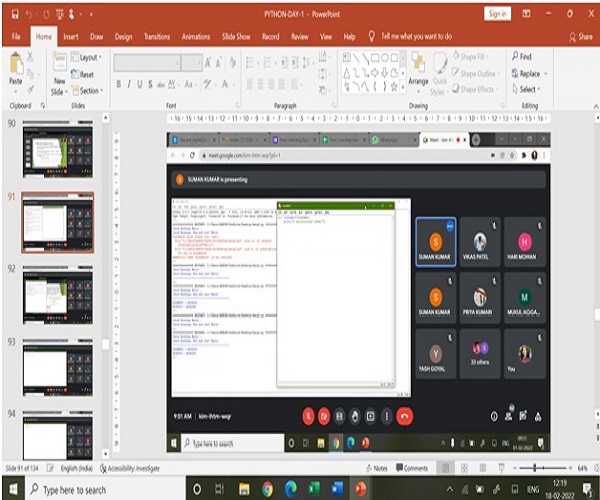Toggle Strikethrough formatting
This screenshot has height=500, width=600.
click(x=161, y=85)
